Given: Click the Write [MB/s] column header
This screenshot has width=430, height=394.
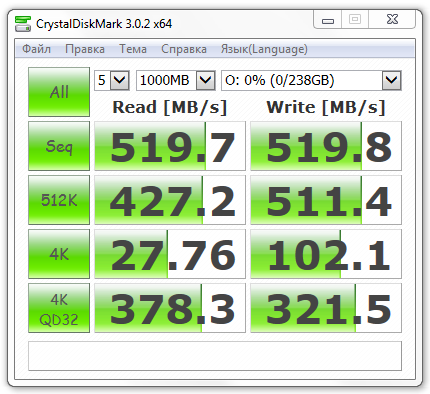Looking at the screenshot, I should [x=326, y=107].
